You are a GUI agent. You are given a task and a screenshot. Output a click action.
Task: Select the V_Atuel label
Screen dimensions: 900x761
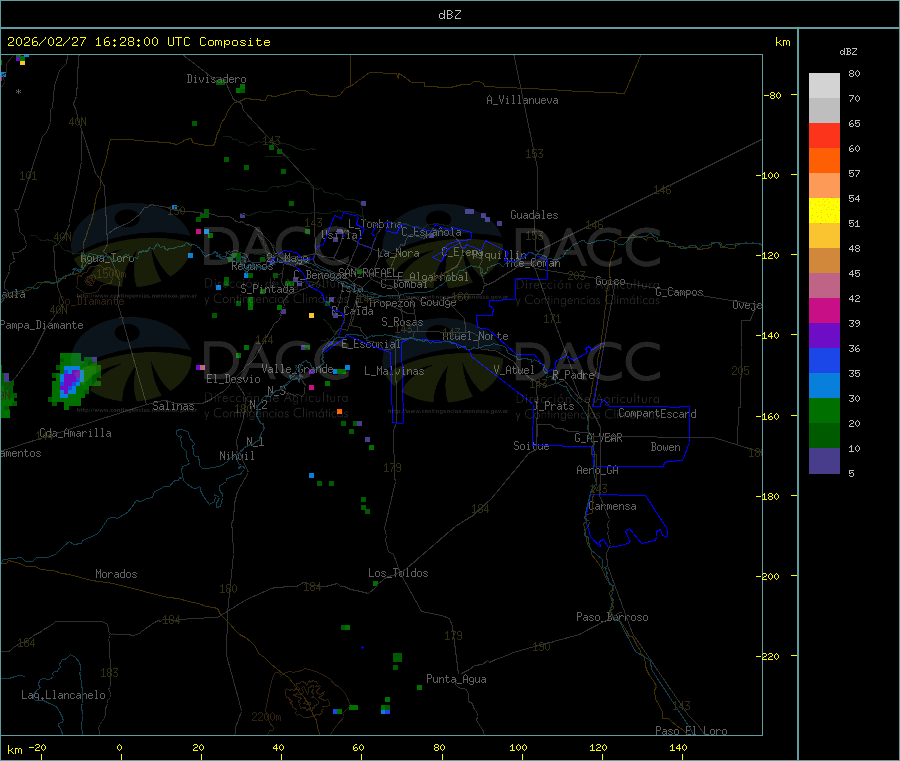pos(514,370)
